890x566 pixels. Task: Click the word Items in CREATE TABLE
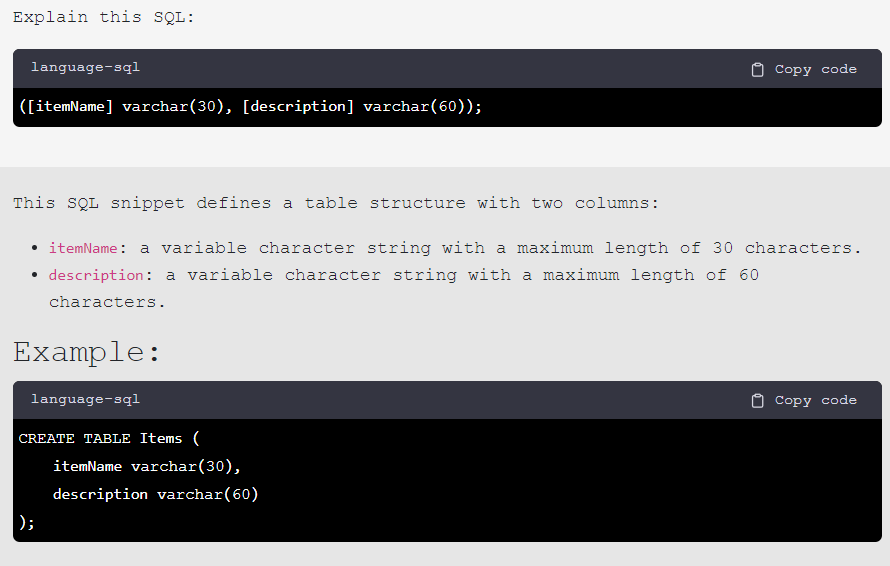coord(161,438)
